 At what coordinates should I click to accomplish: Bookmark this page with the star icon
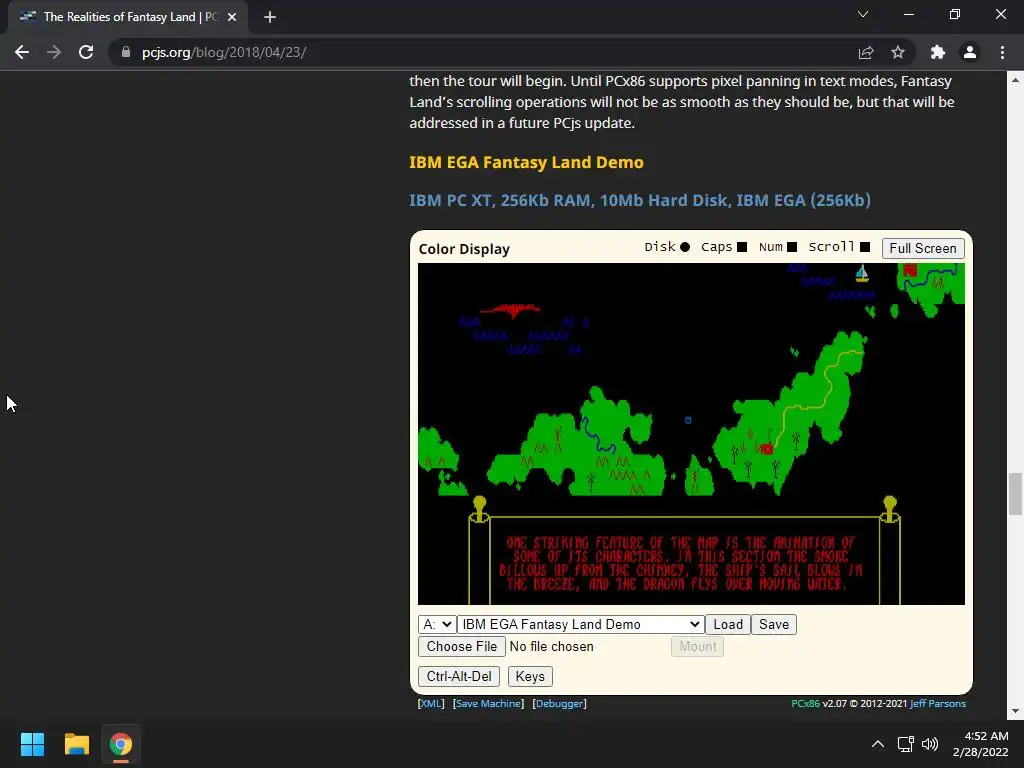898,52
